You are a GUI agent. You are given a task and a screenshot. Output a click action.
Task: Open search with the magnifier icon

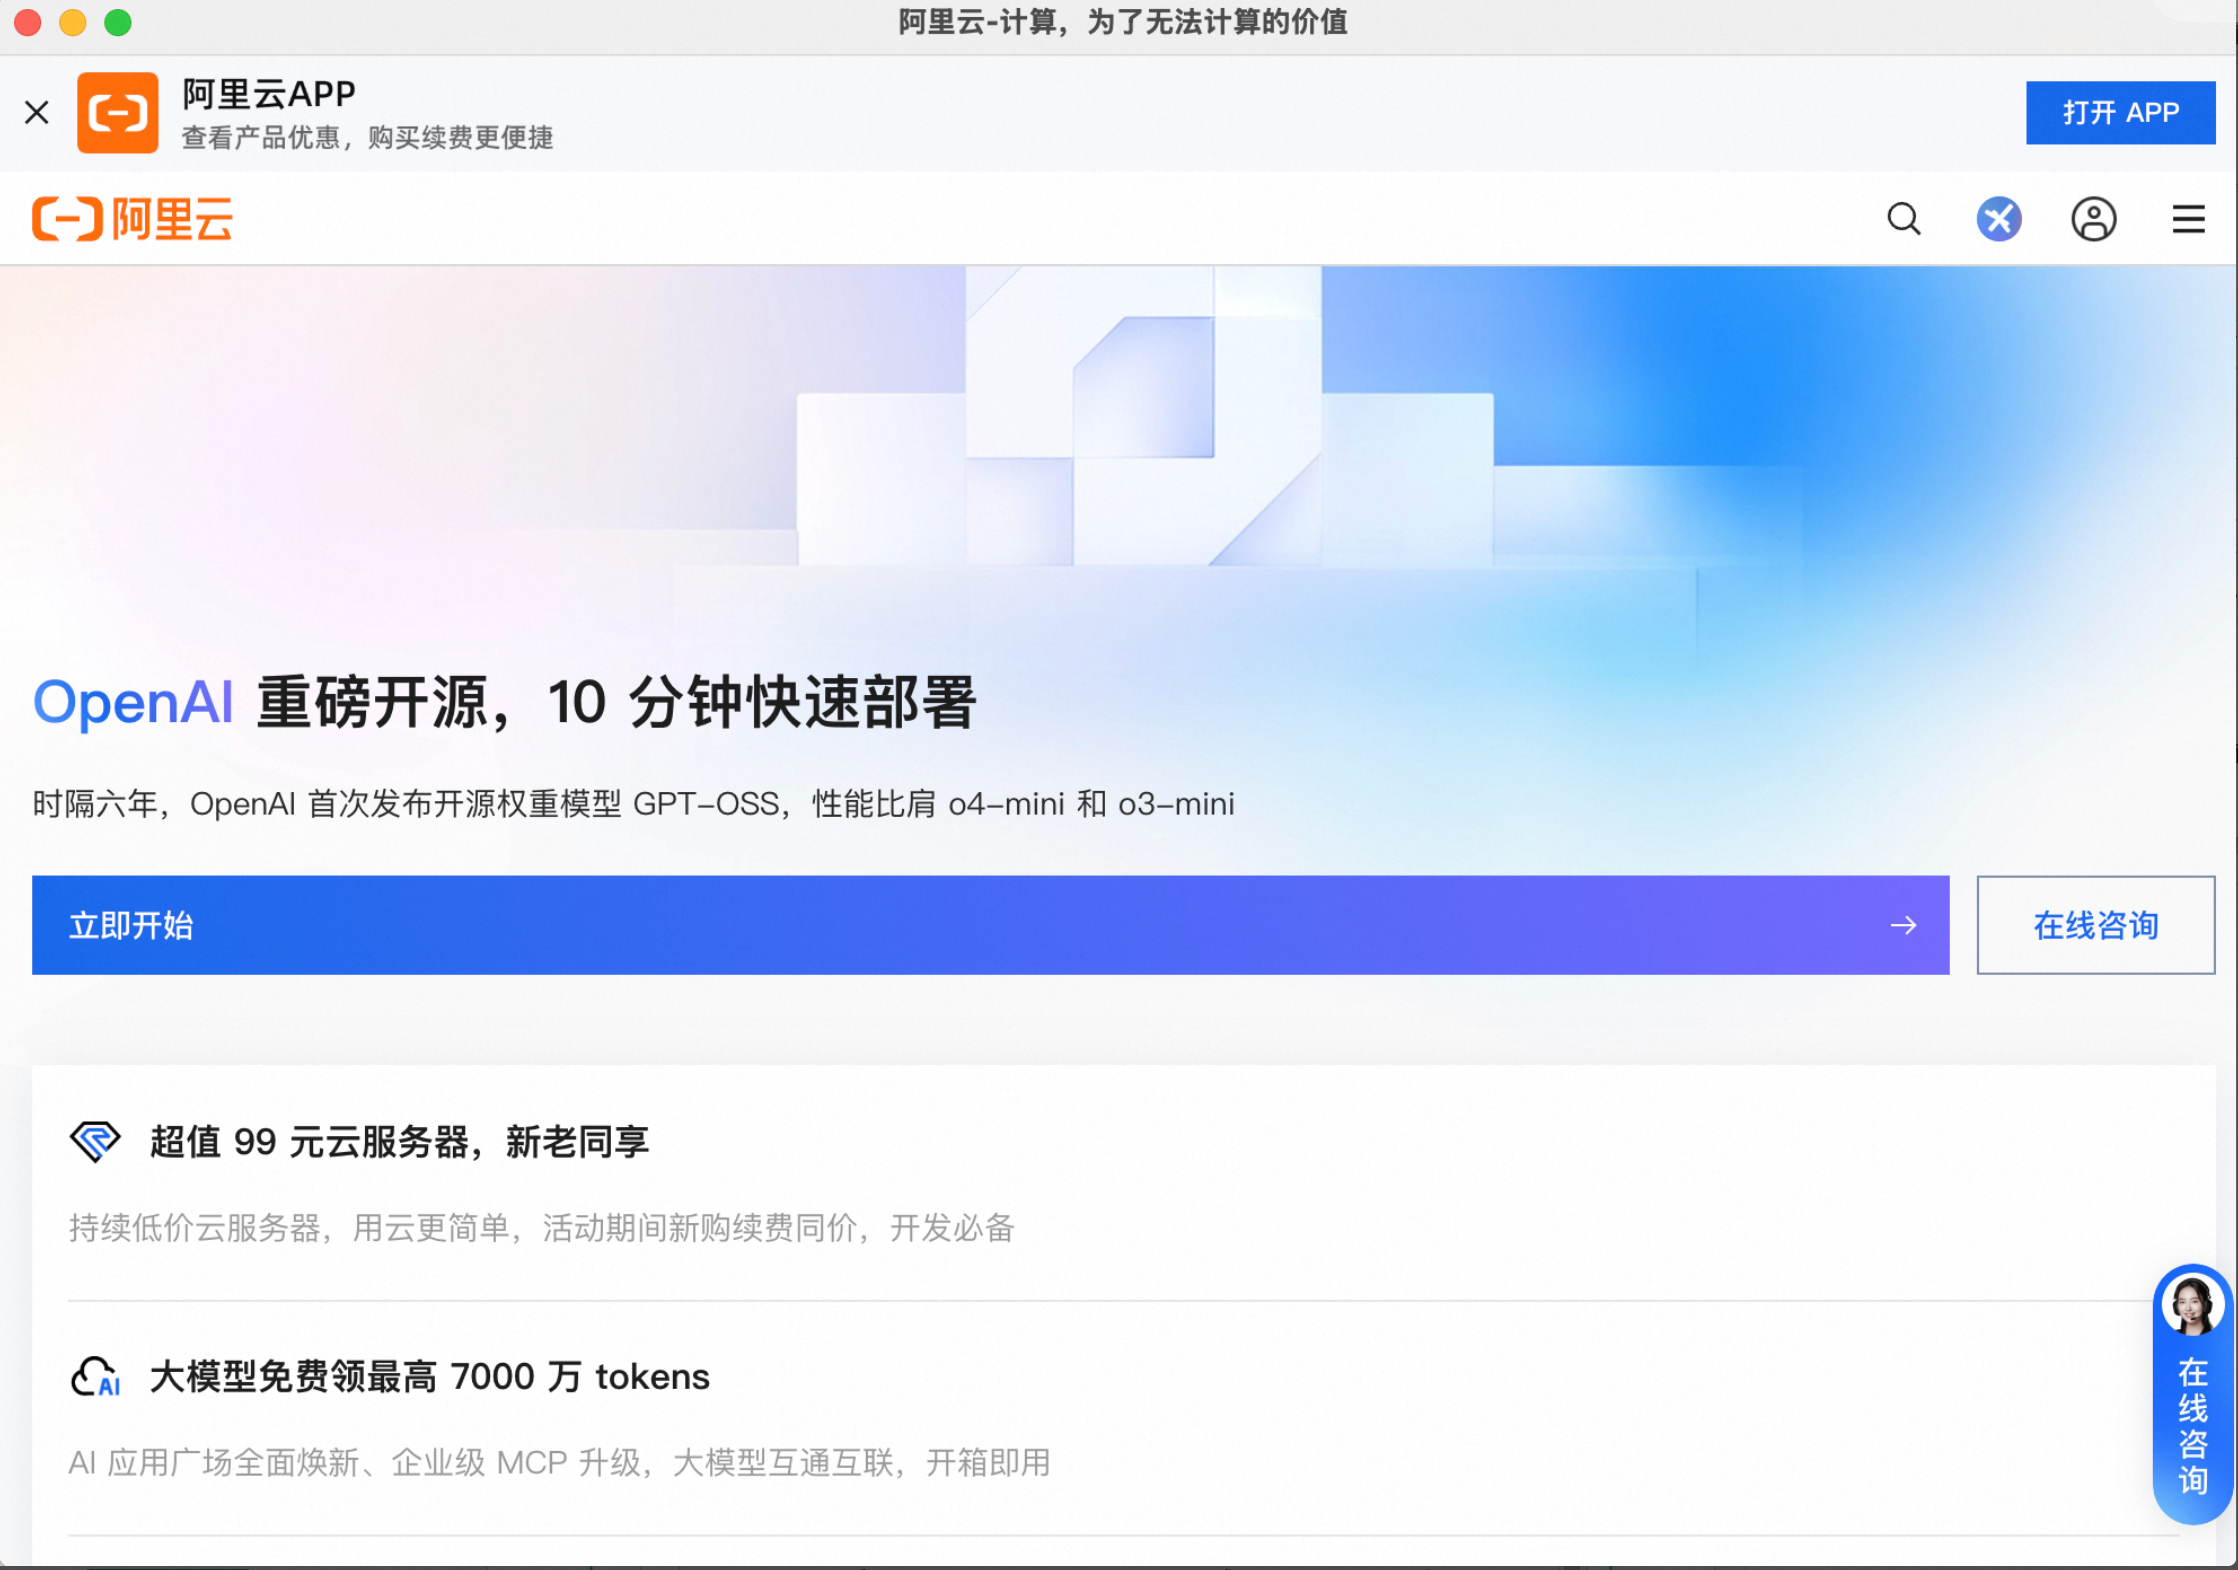coord(1904,219)
